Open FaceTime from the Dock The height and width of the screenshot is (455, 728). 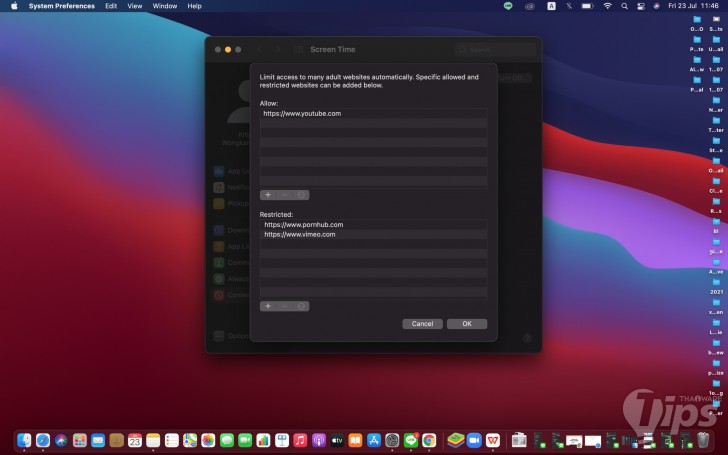(245, 440)
